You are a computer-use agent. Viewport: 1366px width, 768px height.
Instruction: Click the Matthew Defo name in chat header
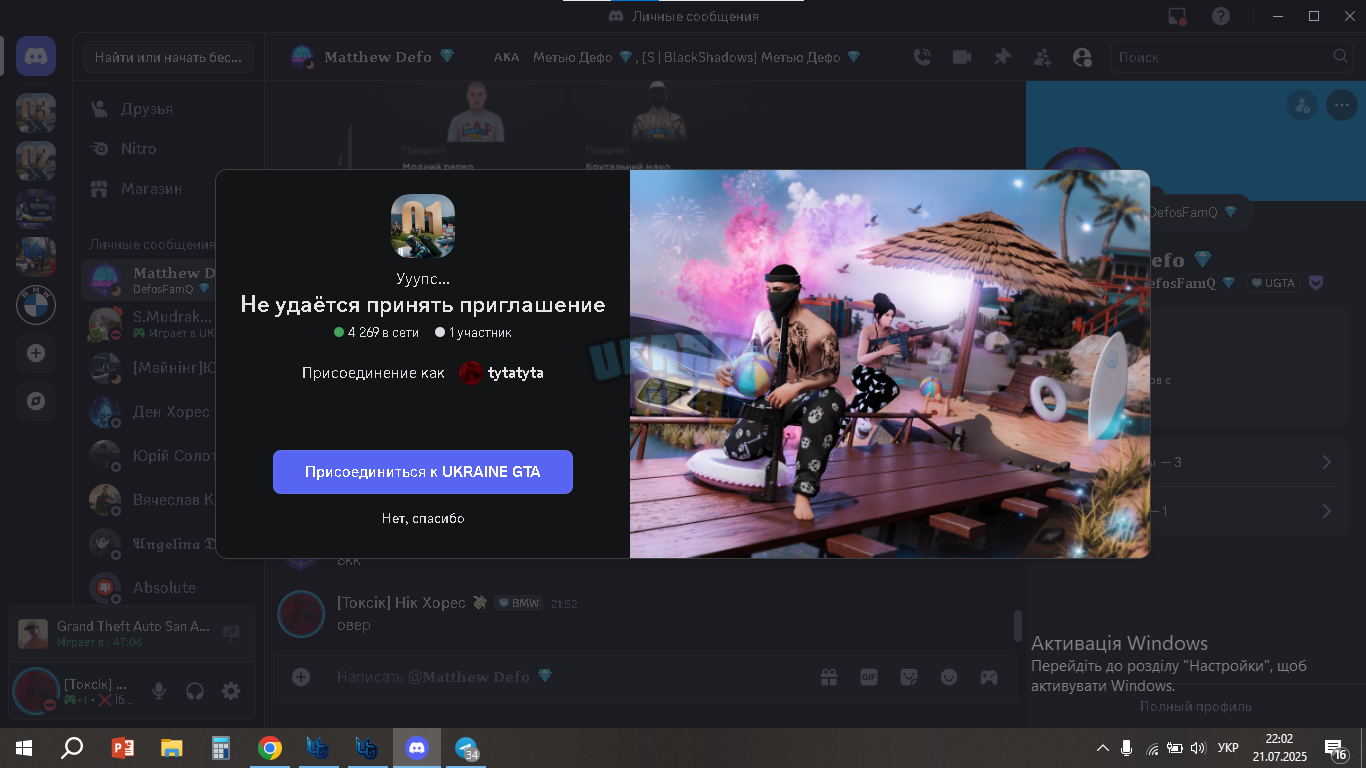pyautogui.click(x=378, y=57)
